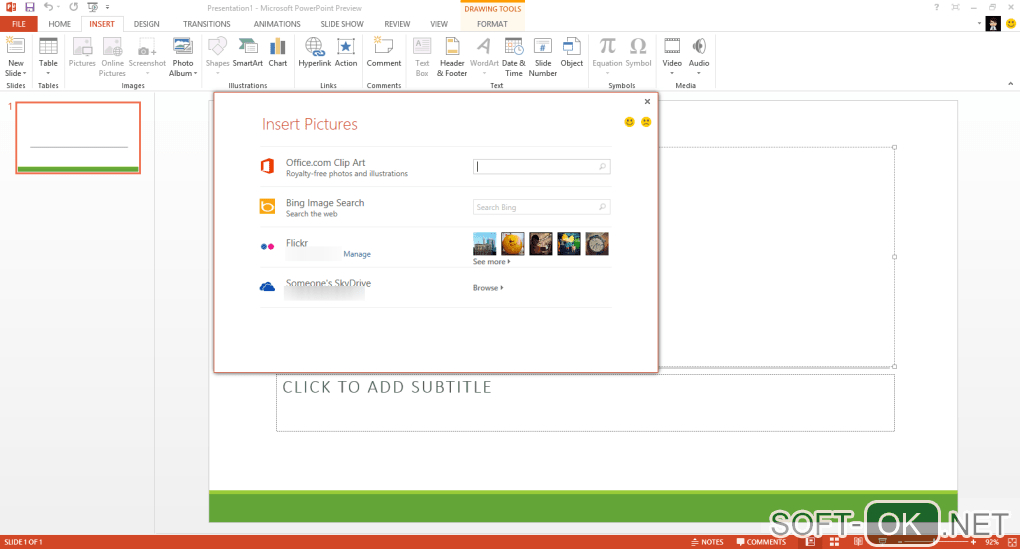
Task: Click Fit slide to window icon
Action: pyautogui.click(x=1012, y=542)
